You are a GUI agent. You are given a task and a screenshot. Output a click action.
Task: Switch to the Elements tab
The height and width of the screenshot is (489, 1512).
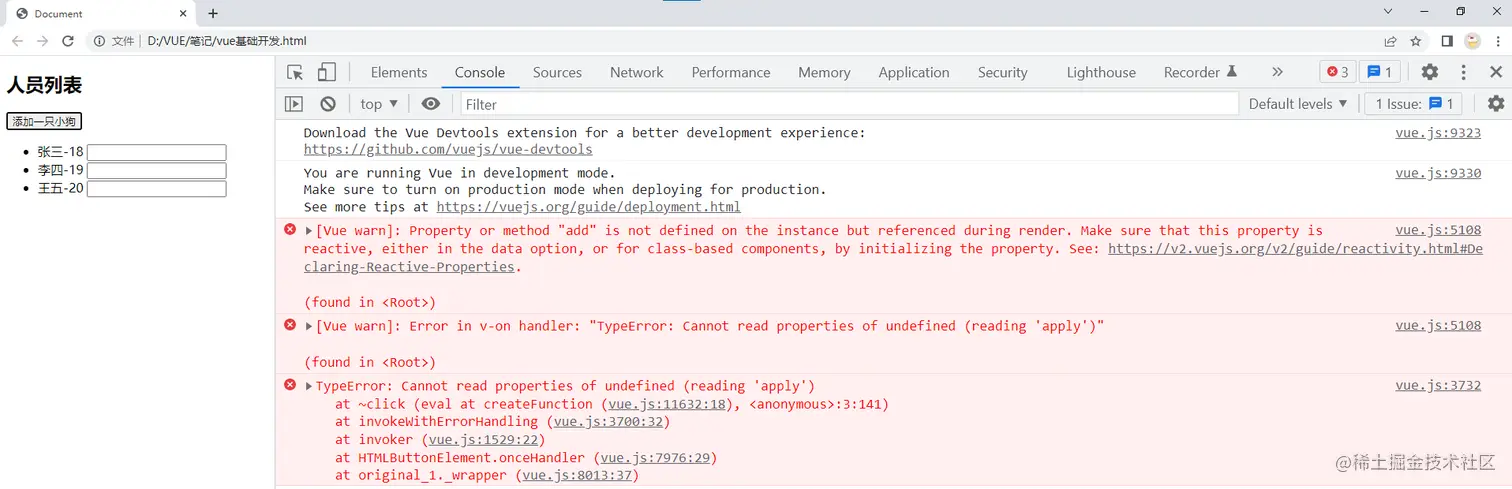tap(399, 72)
